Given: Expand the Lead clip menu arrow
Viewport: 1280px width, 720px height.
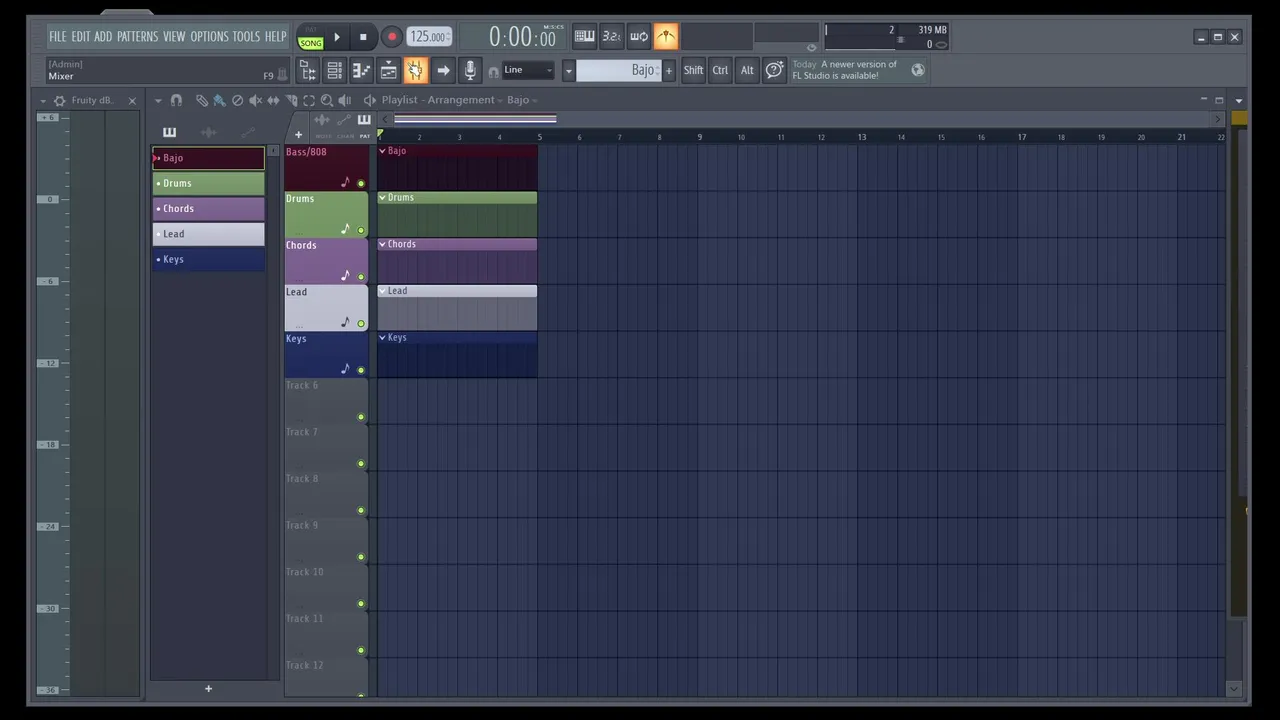Looking at the screenshot, I should [x=382, y=291].
